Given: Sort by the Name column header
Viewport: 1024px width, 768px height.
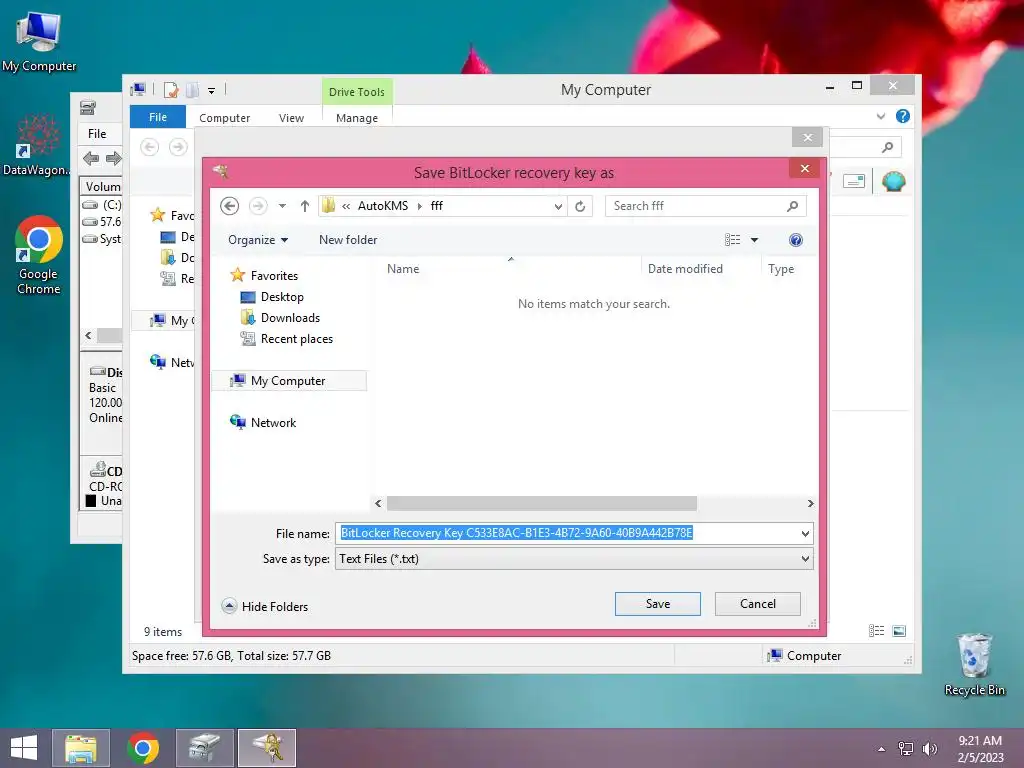Looking at the screenshot, I should coord(403,268).
